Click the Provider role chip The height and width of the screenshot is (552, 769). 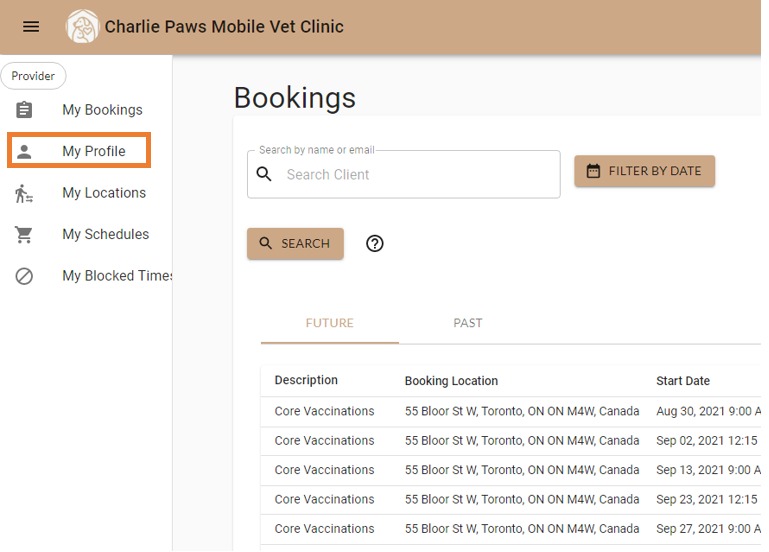[33, 76]
